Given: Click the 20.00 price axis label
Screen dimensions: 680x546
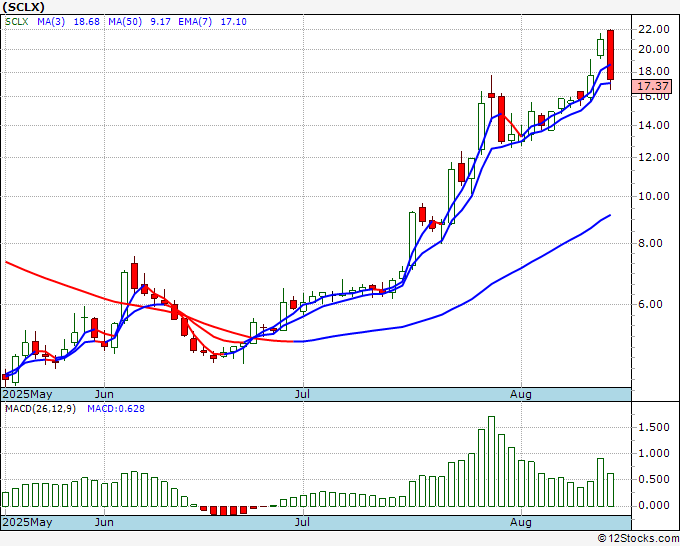Looking at the screenshot, I should [x=654, y=49].
